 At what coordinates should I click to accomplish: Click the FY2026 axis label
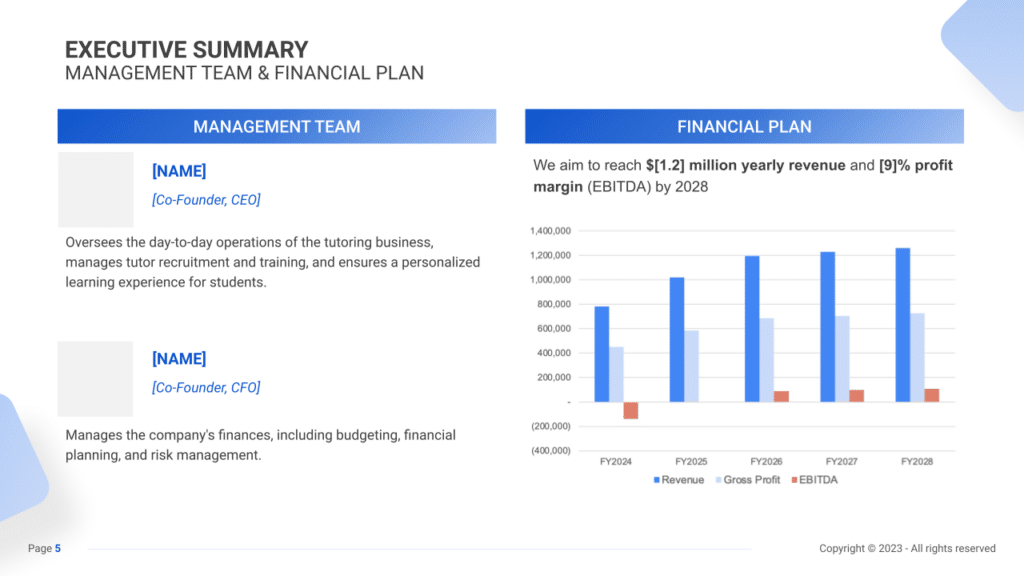pos(766,462)
